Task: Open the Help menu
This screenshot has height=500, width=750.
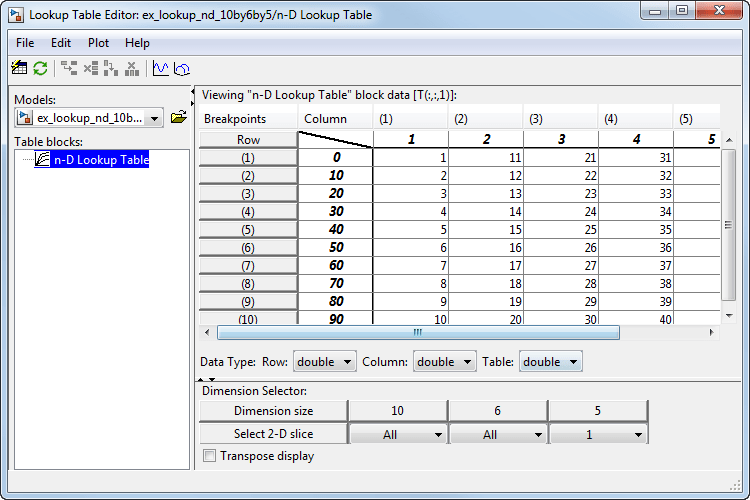Action: 137,43
